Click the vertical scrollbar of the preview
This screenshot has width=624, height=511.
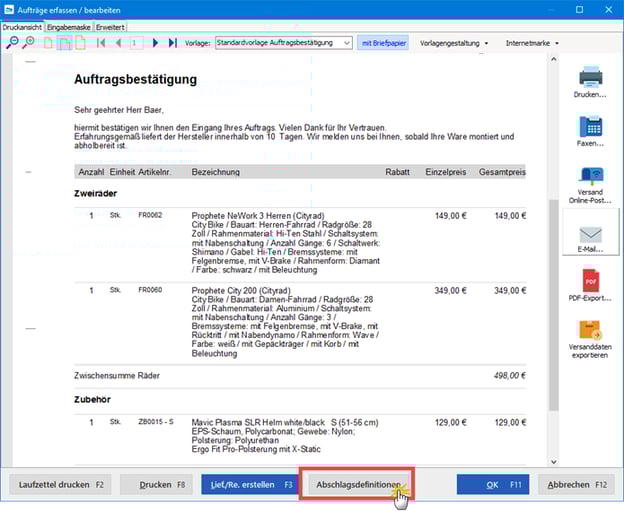(553, 300)
